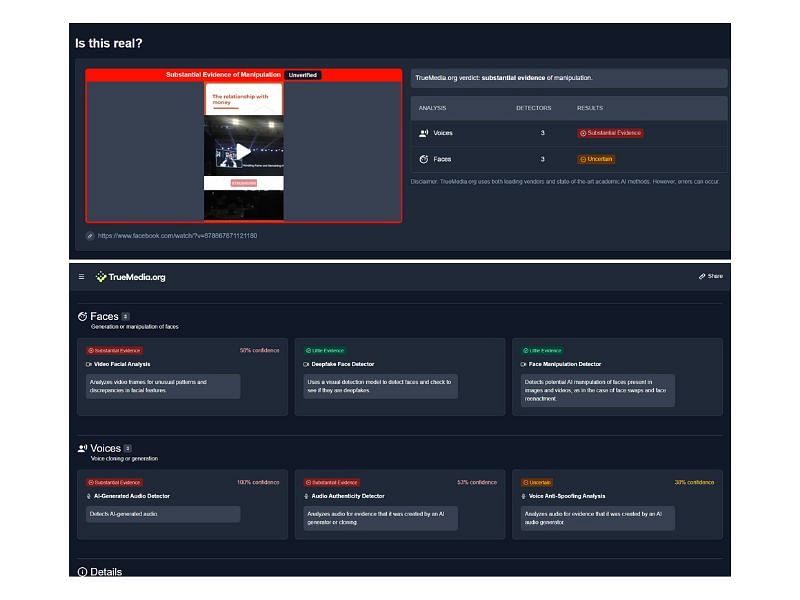Image resolution: width=800 pixels, height=600 pixels.
Task: Click the Is this real? heading
Action: click(109, 43)
